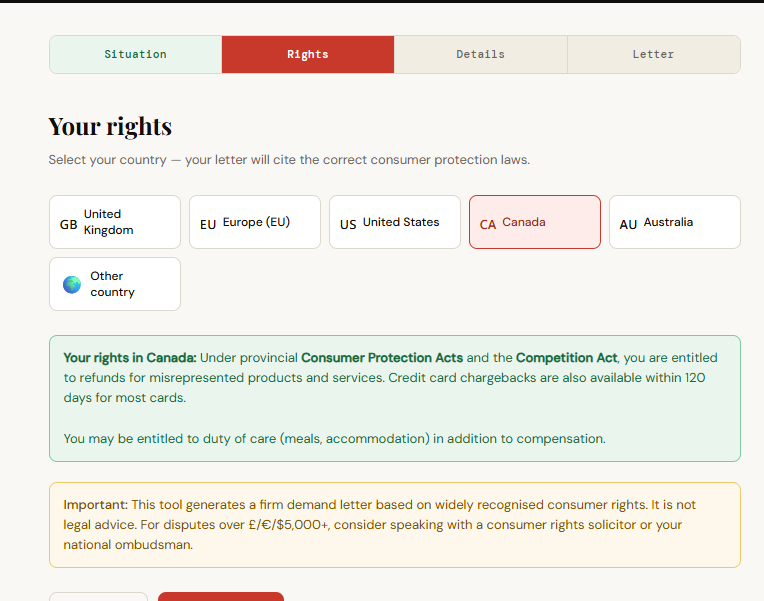
Task: Click the "Important:" label in the yellow notice
Action: pyautogui.click(x=96, y=504)
